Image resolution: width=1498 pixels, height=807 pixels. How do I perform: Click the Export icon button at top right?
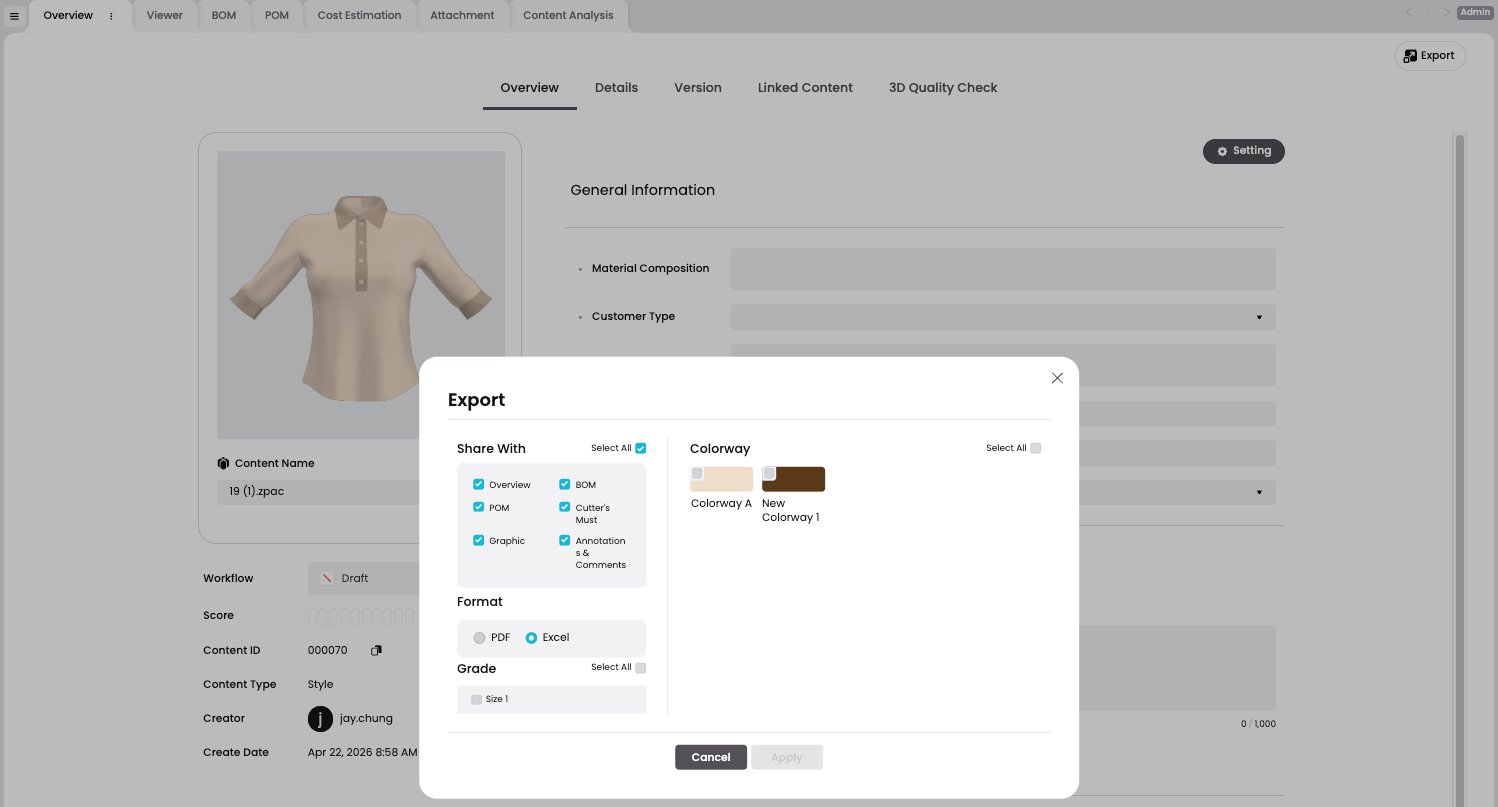pyautogui.click(x=1430, y=56)
